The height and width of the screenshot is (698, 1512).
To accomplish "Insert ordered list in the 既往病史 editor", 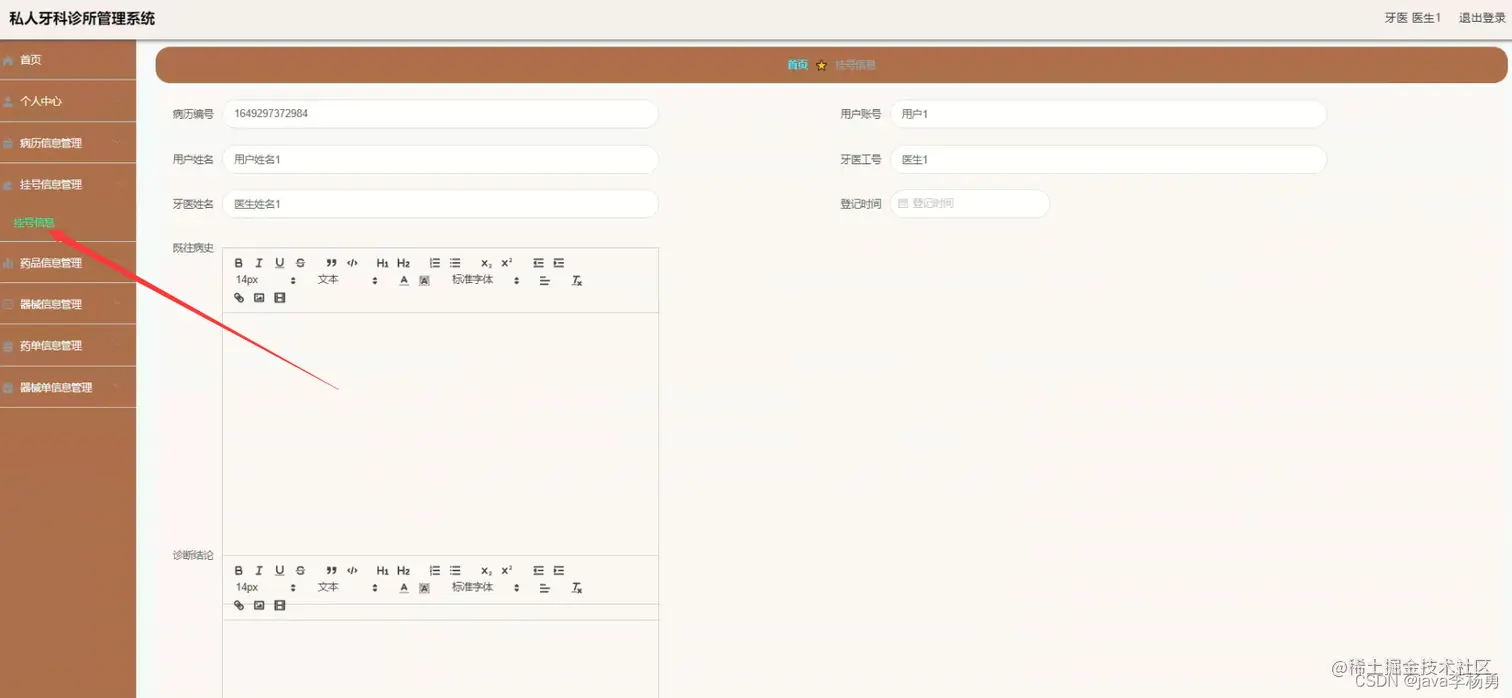I will pos(434,263).
